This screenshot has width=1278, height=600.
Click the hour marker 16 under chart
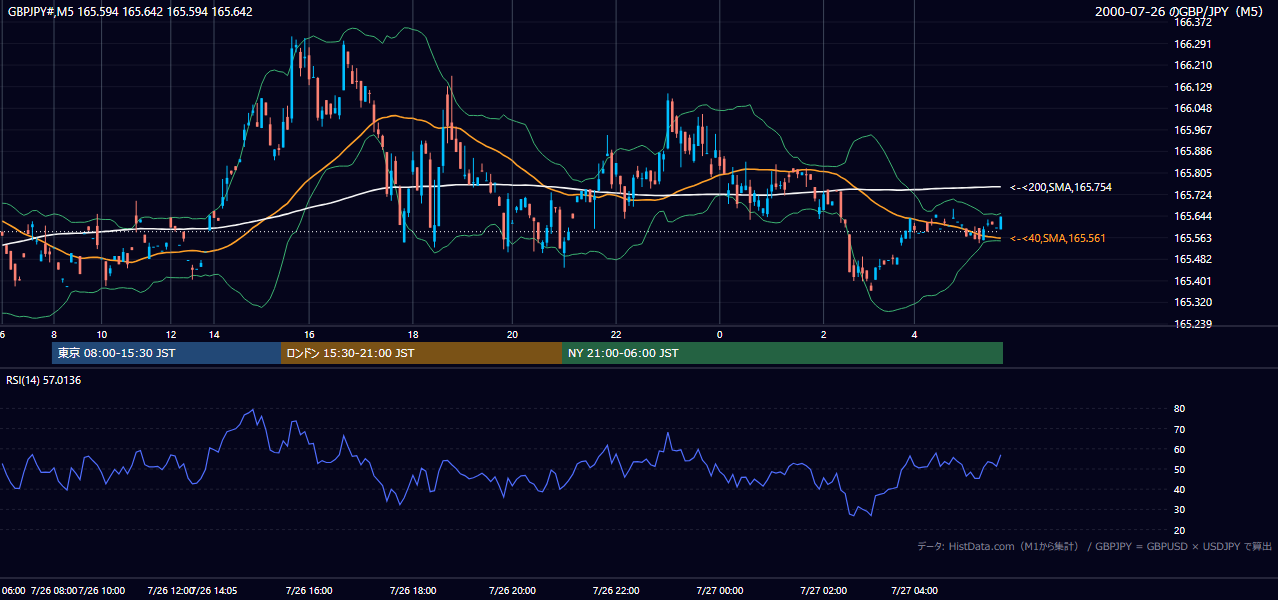pos(309,334)
